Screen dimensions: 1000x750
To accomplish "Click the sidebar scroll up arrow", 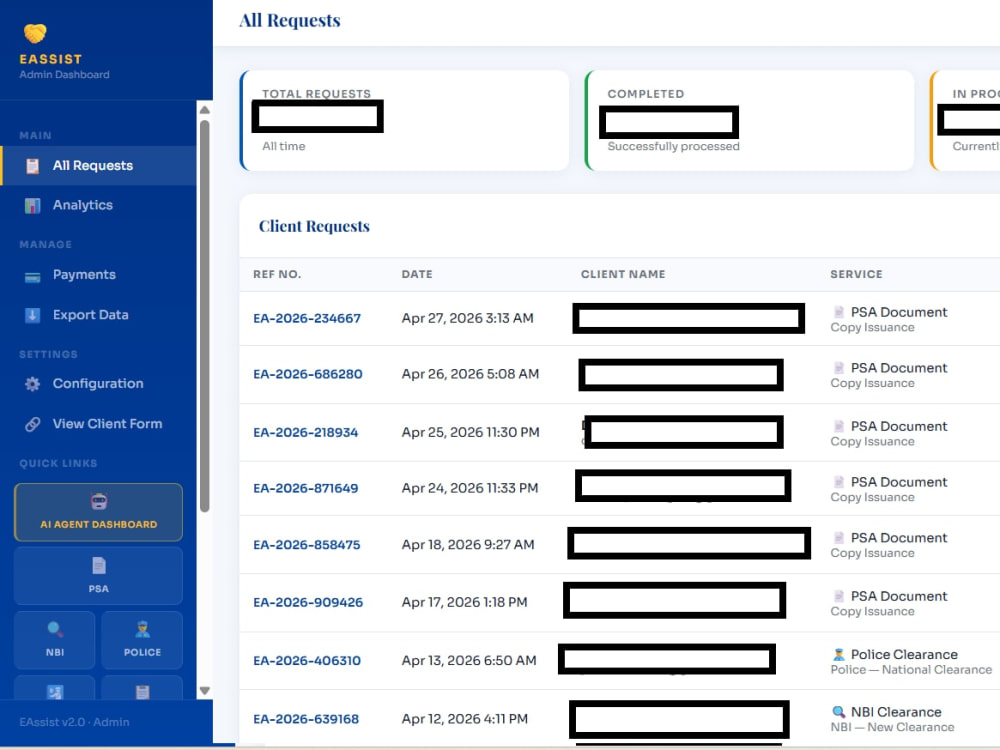I will 205,110.
